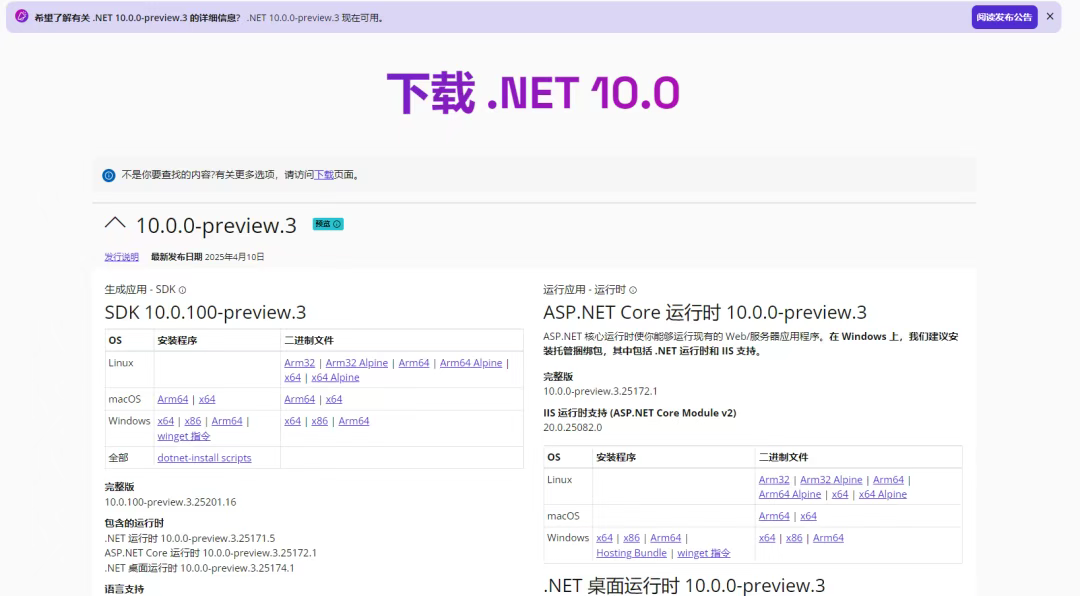Download ASP.NET Core Windows x64 binary
The image size is (1080, 596).
(767, 538)
